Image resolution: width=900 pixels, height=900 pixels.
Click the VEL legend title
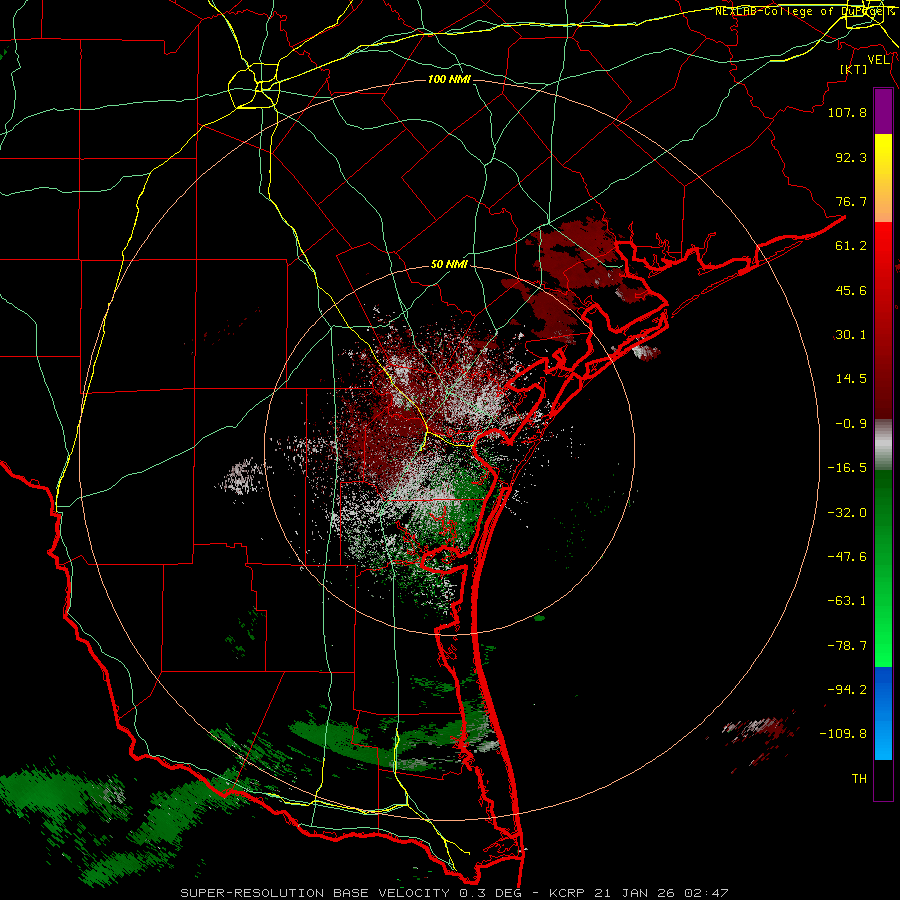pos(879,60)
